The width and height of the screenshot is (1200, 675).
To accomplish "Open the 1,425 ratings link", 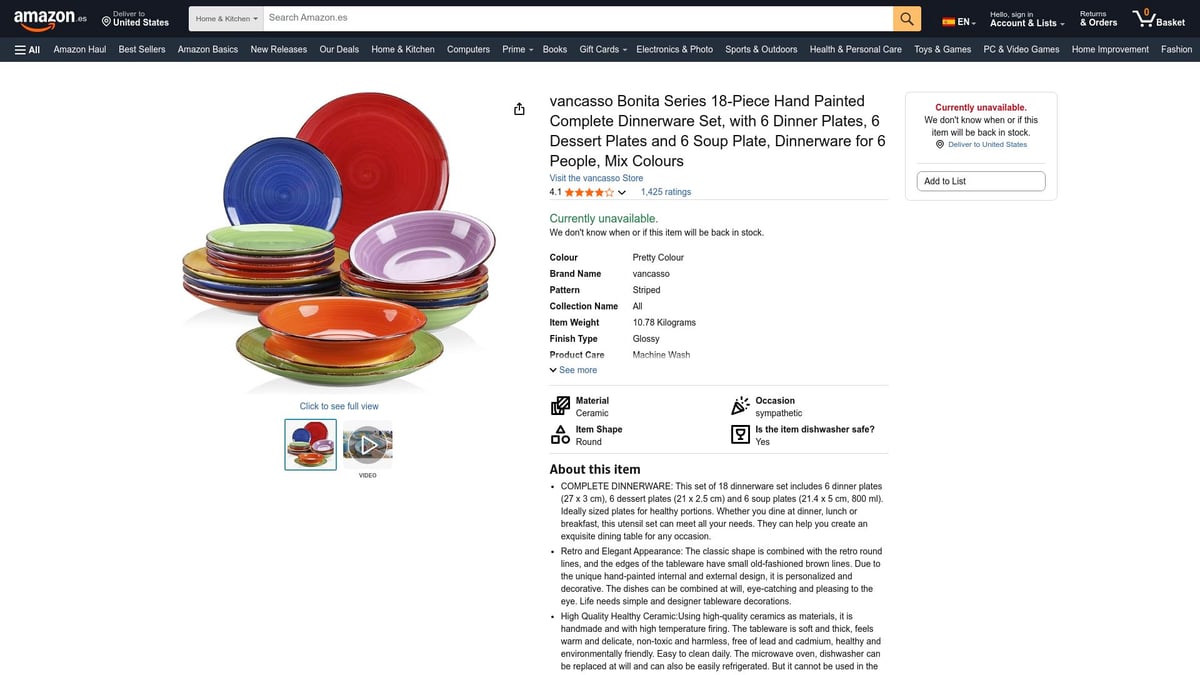I will click(x=666, y=192).
